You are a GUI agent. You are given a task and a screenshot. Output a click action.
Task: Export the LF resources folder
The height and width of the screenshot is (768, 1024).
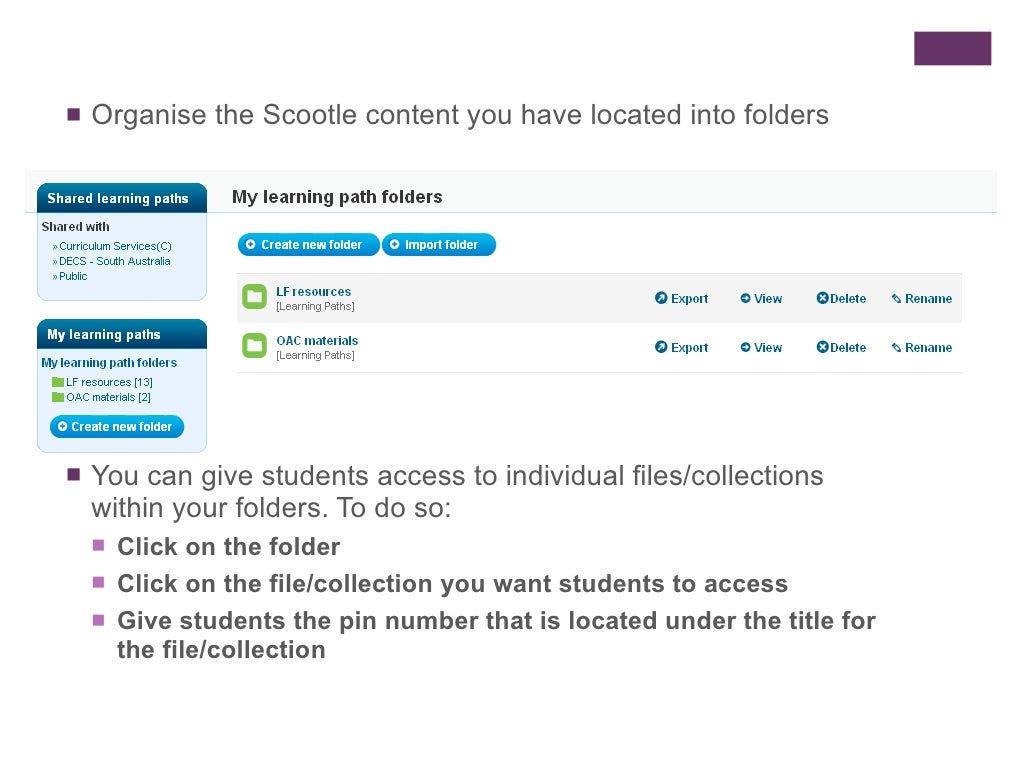[681, 299]
